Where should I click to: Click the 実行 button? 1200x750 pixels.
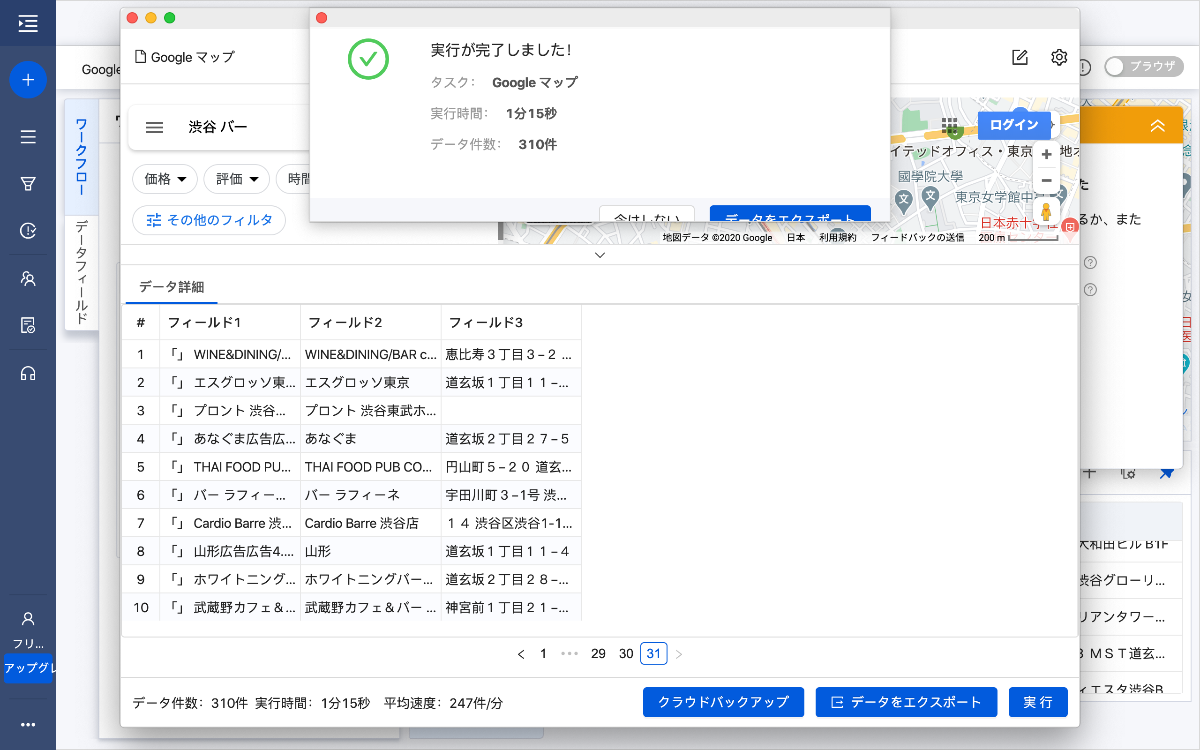coord(1038,702)
